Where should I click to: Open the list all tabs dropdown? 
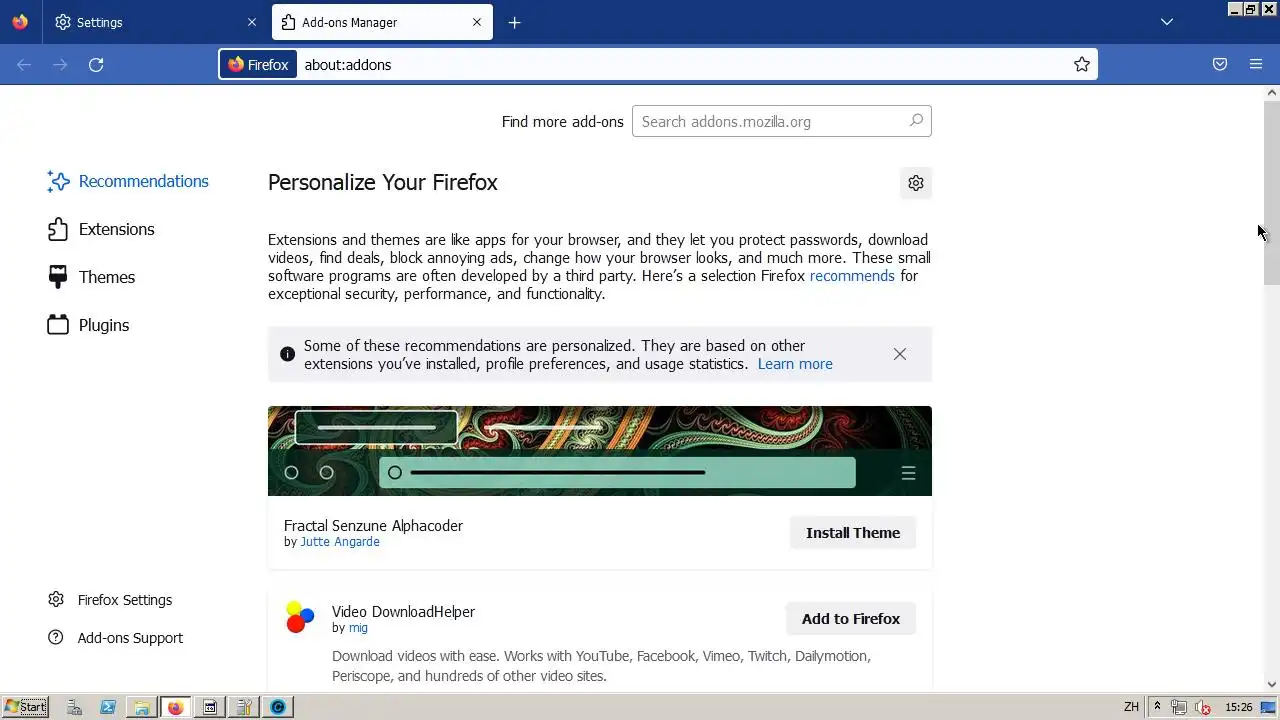[x=1166, y=22]
